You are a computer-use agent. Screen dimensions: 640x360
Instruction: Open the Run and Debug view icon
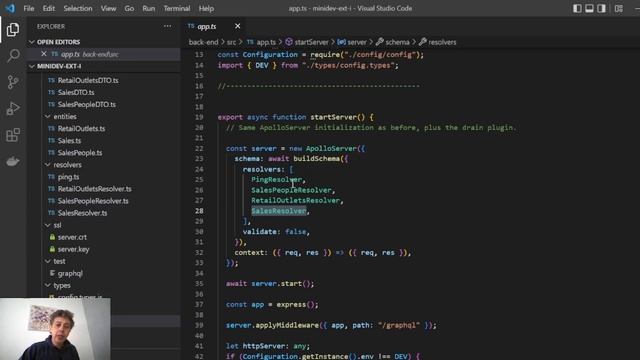click(x=13, y=109)
